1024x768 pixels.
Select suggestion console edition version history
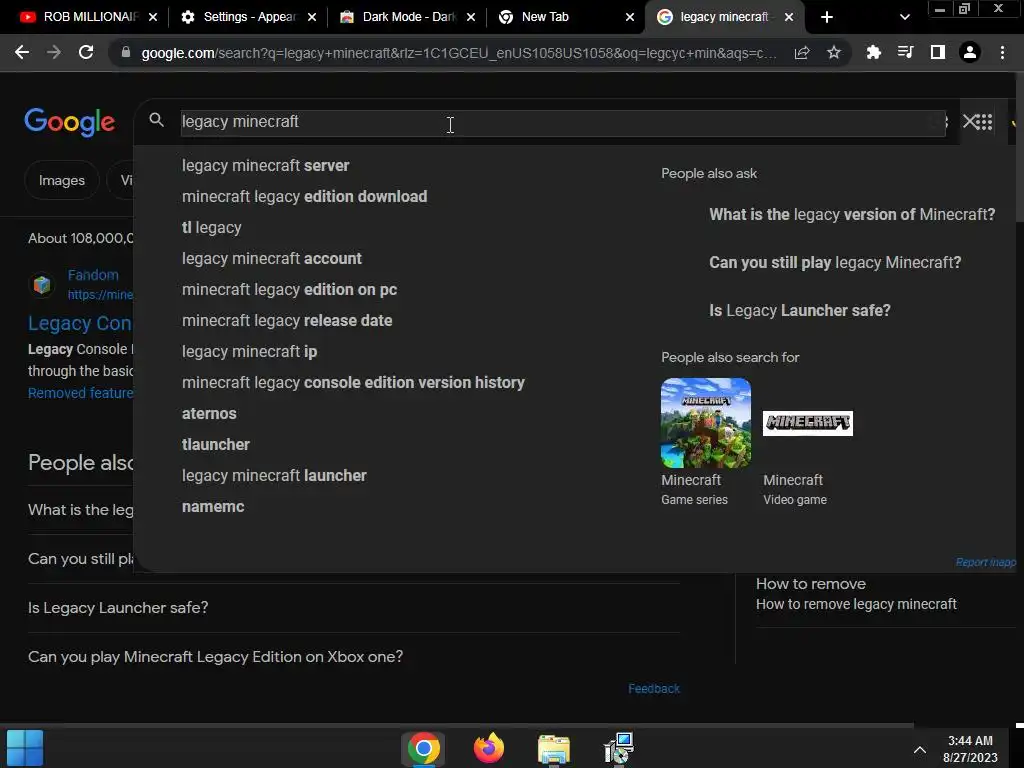(353, 383)
